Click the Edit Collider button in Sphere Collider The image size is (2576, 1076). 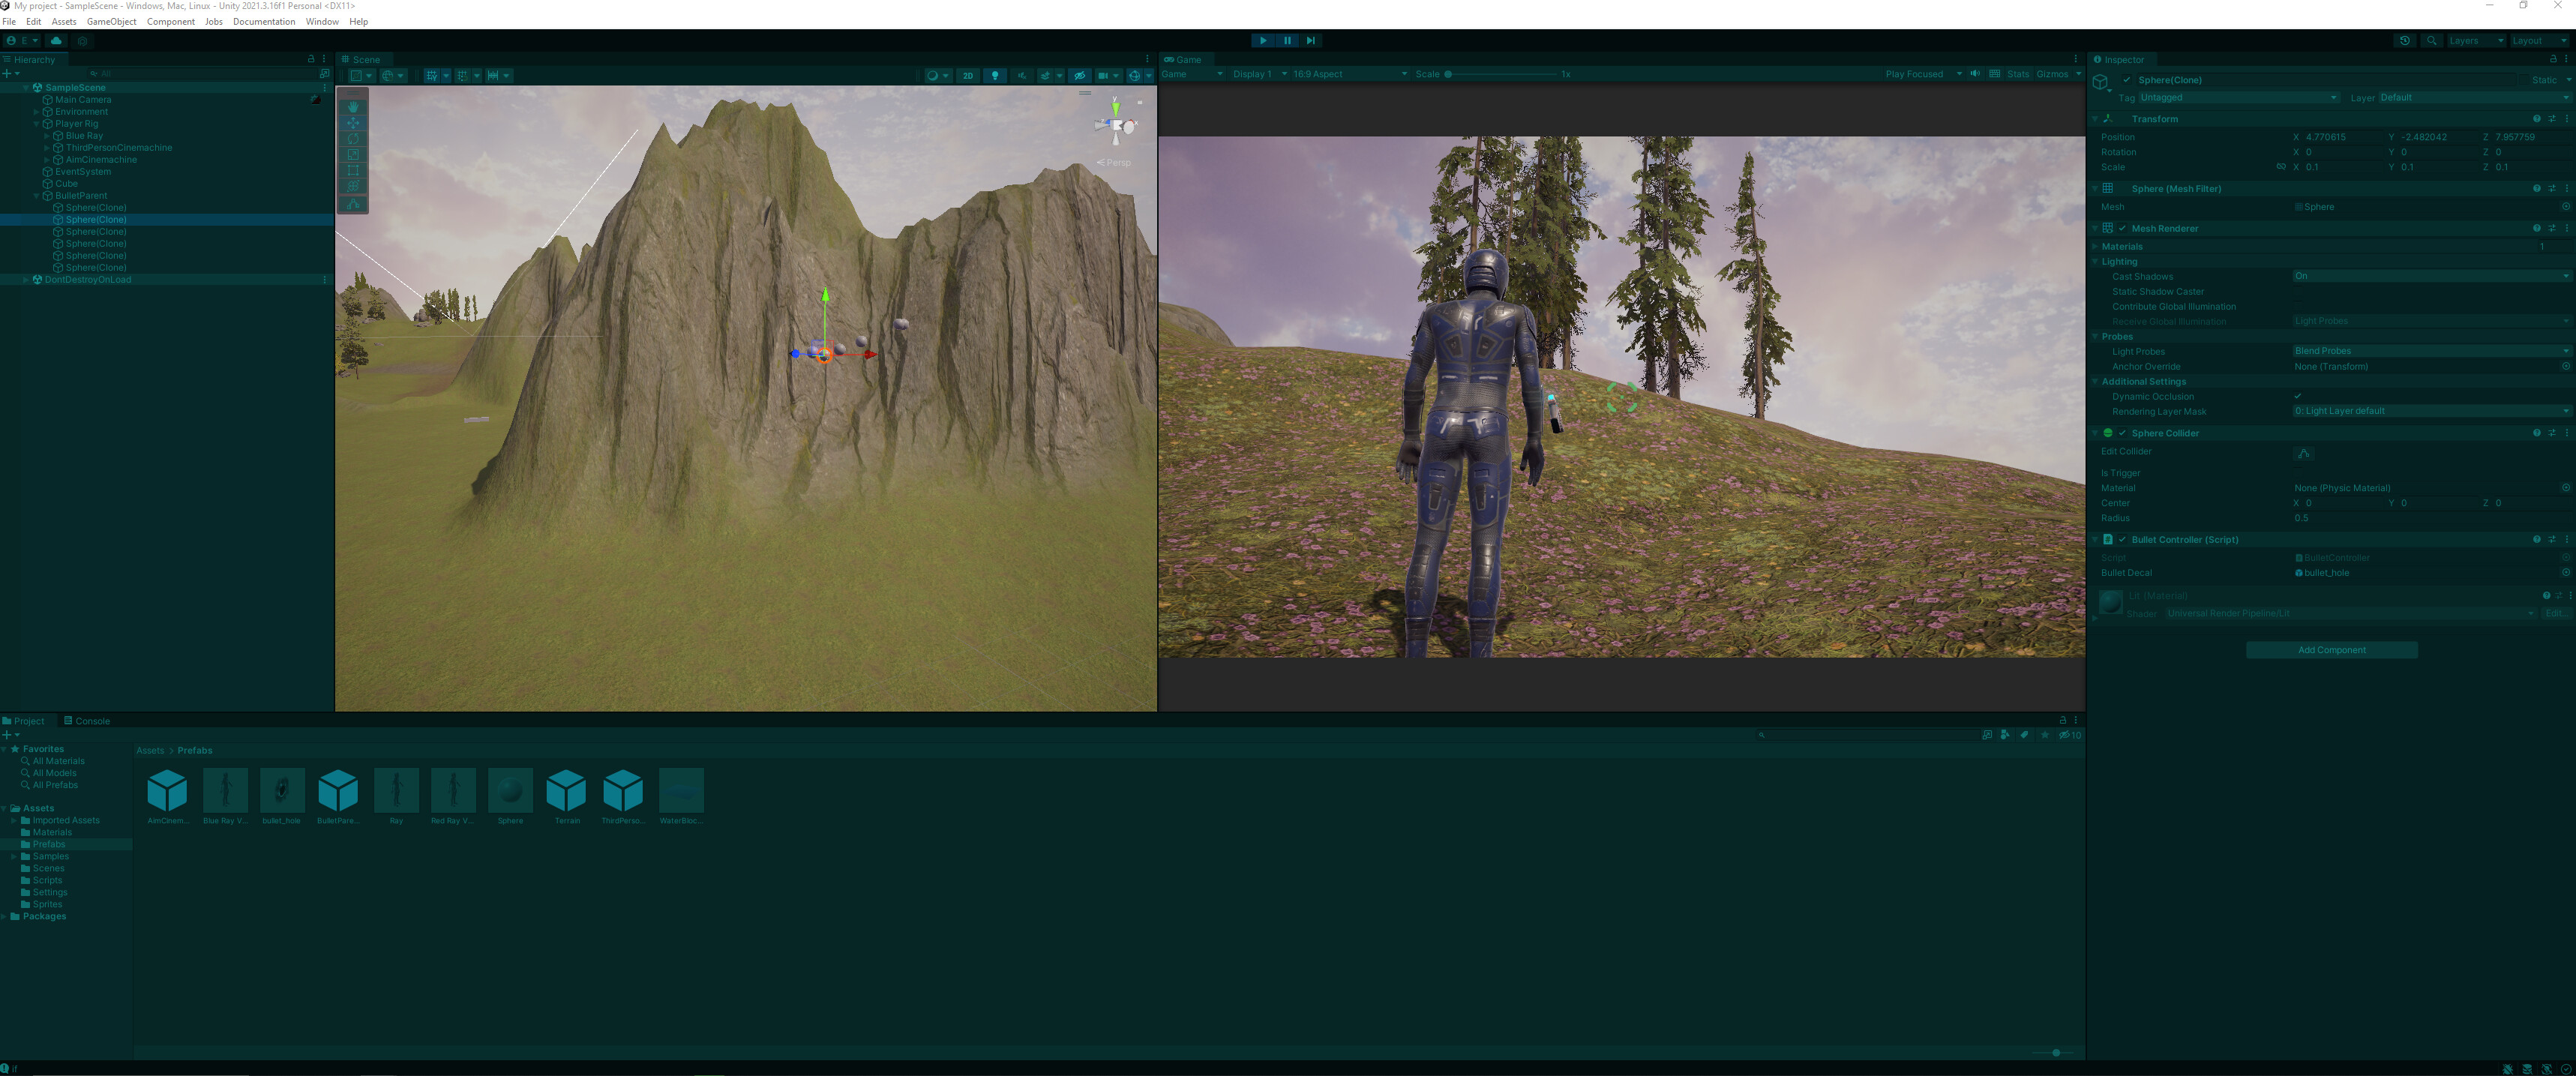tap(2304, 453)
